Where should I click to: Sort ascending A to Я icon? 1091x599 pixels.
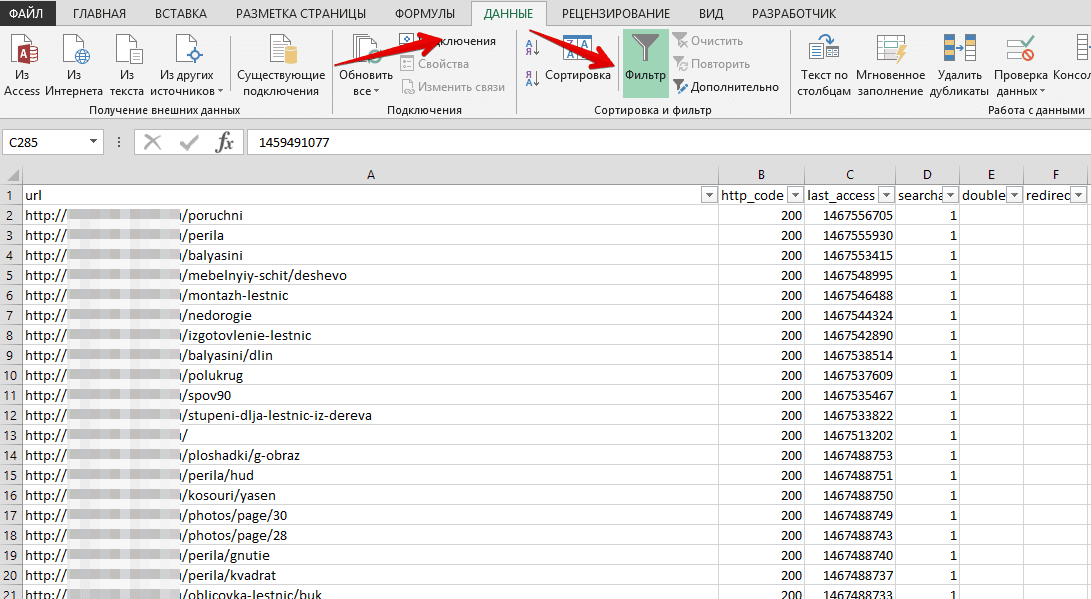532,47
